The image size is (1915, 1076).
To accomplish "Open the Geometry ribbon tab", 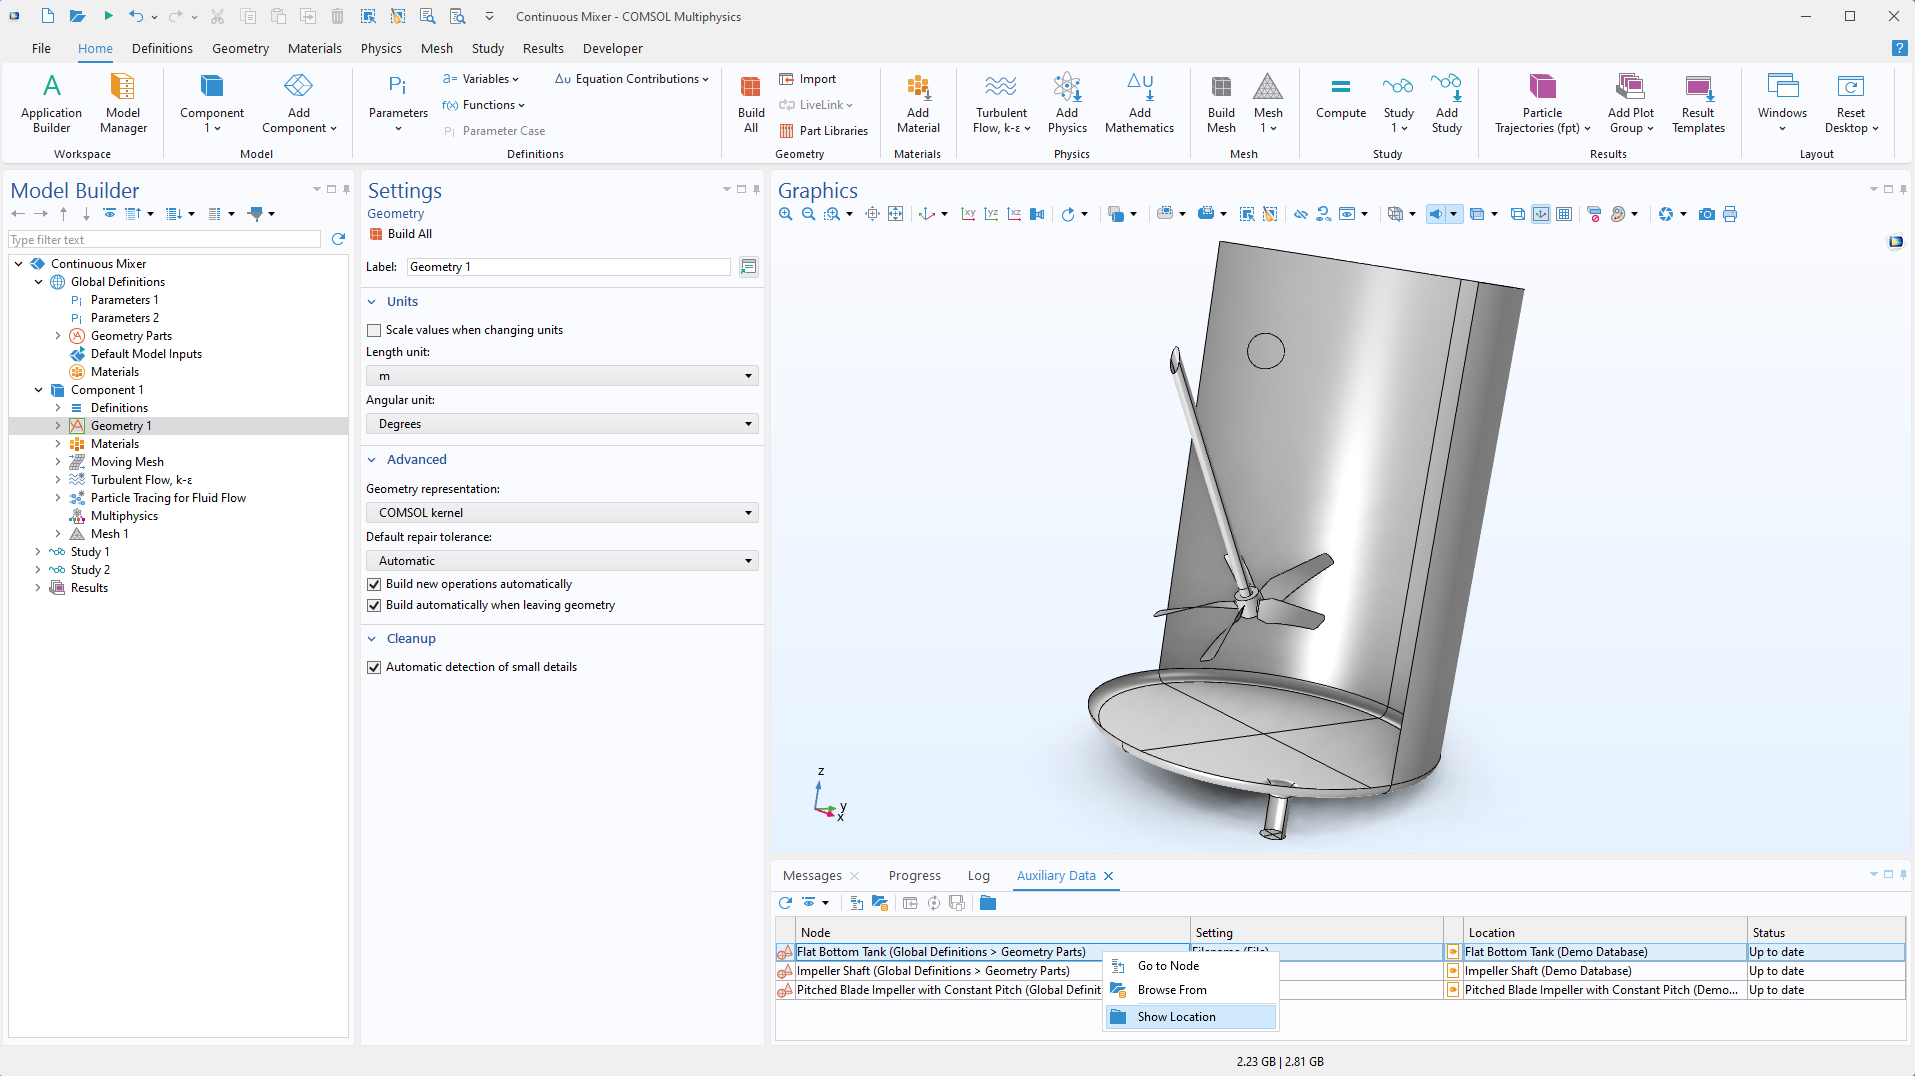I will point(240,48).
